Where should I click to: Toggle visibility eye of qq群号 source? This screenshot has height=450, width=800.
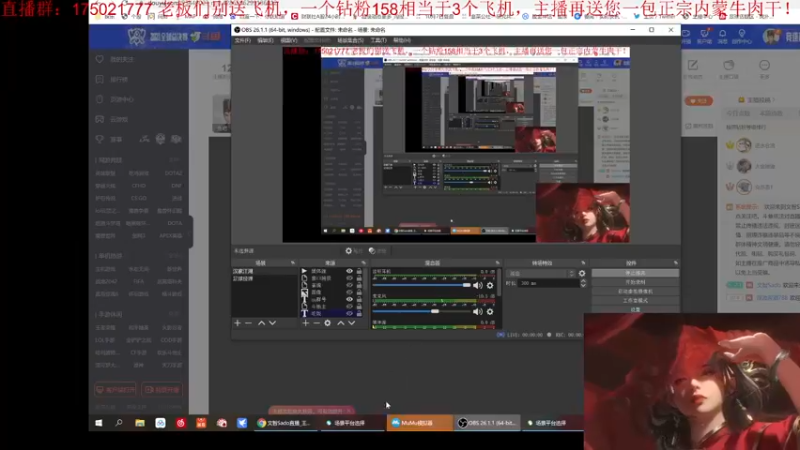(x=349, y=299)
